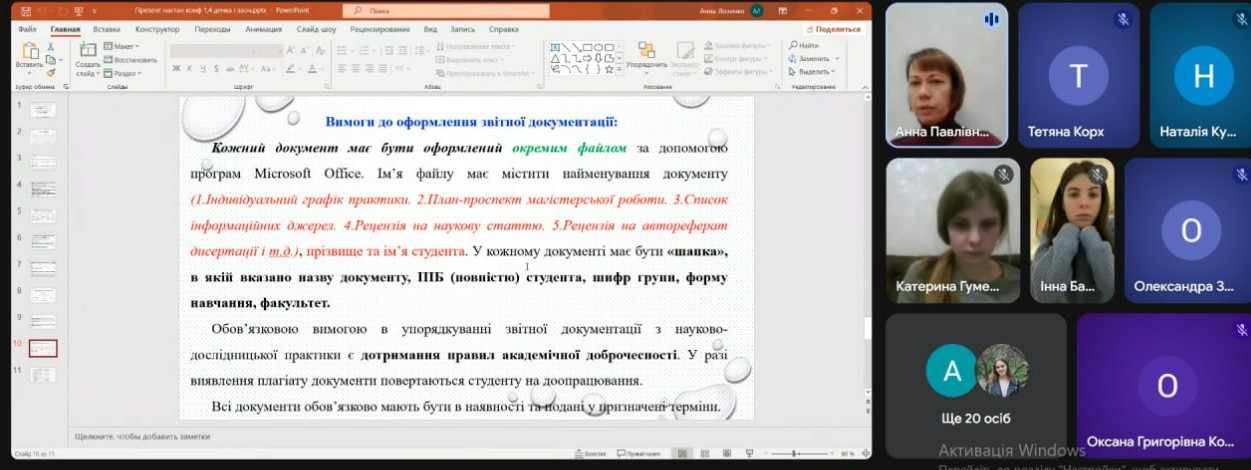The height and width of the screenshot is (470, 1251).
Task: Select slide 11 thumbnail in the panel
Action: point(43,375)
